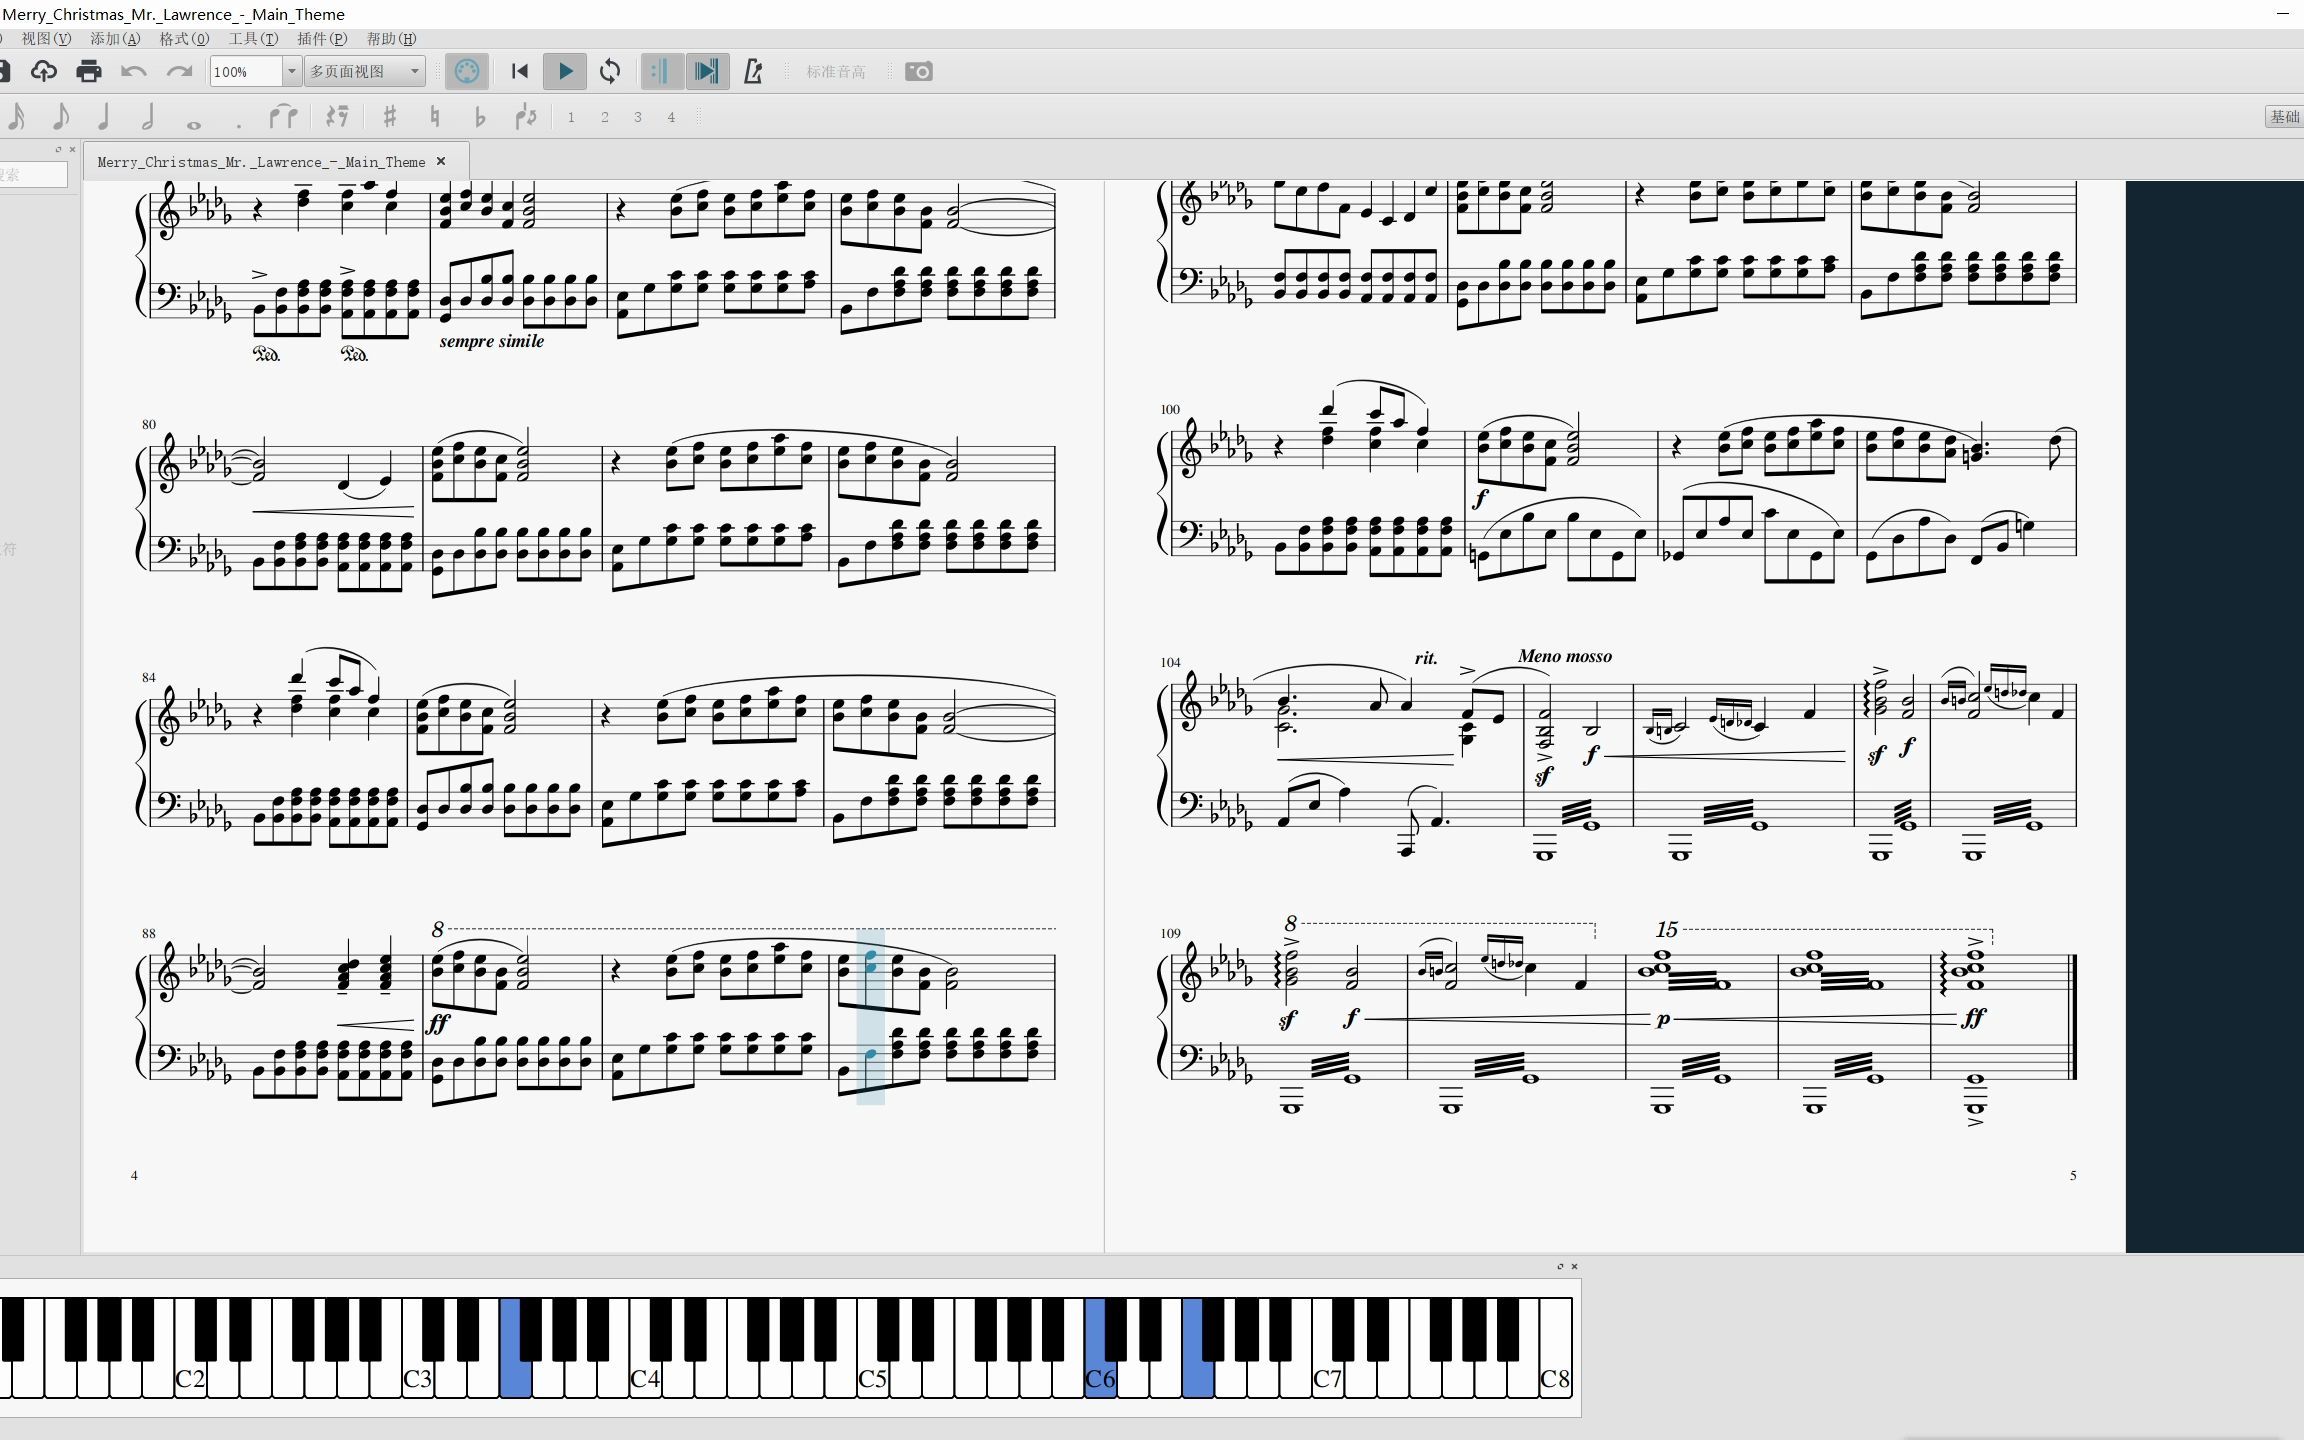Open the 插件(P) menu
The width and height of the screenshot is (2304, 1440).
pos(322,39)
